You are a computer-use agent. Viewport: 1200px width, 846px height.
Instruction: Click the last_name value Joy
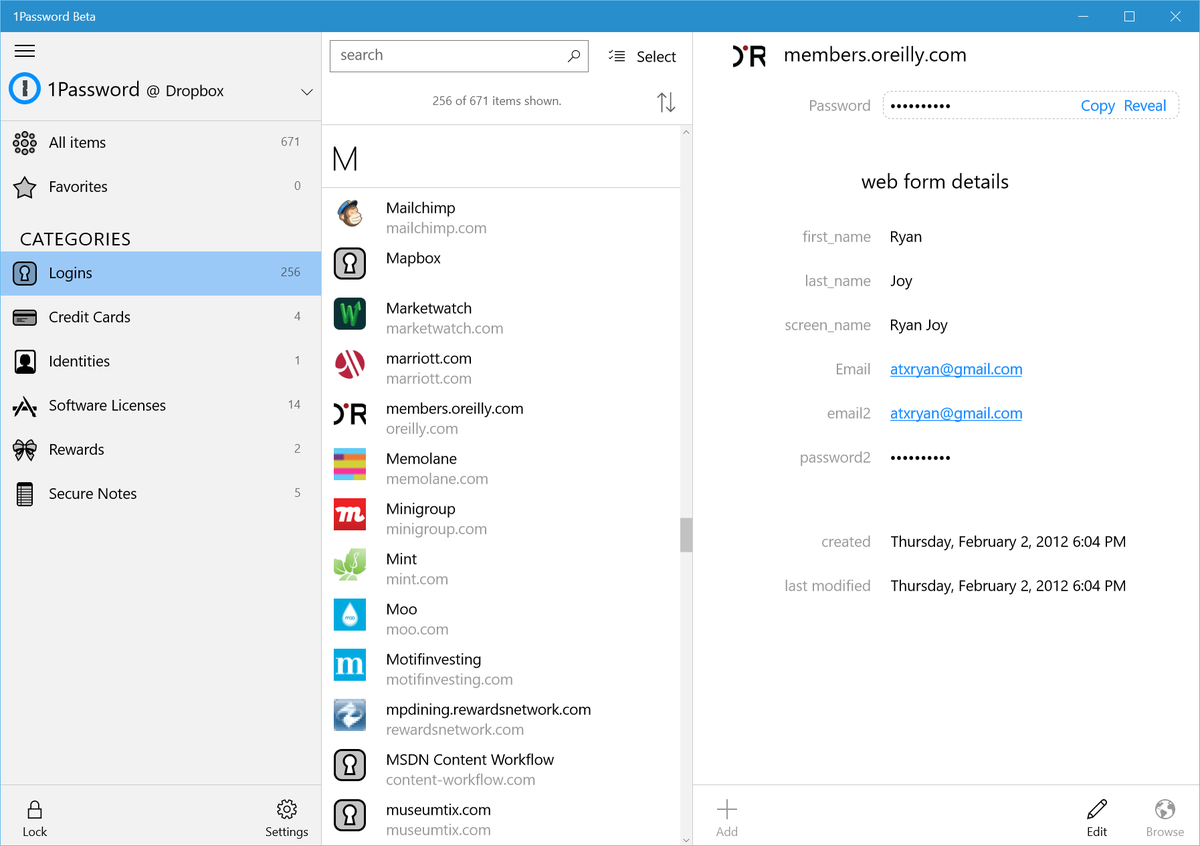click(901, 281)
